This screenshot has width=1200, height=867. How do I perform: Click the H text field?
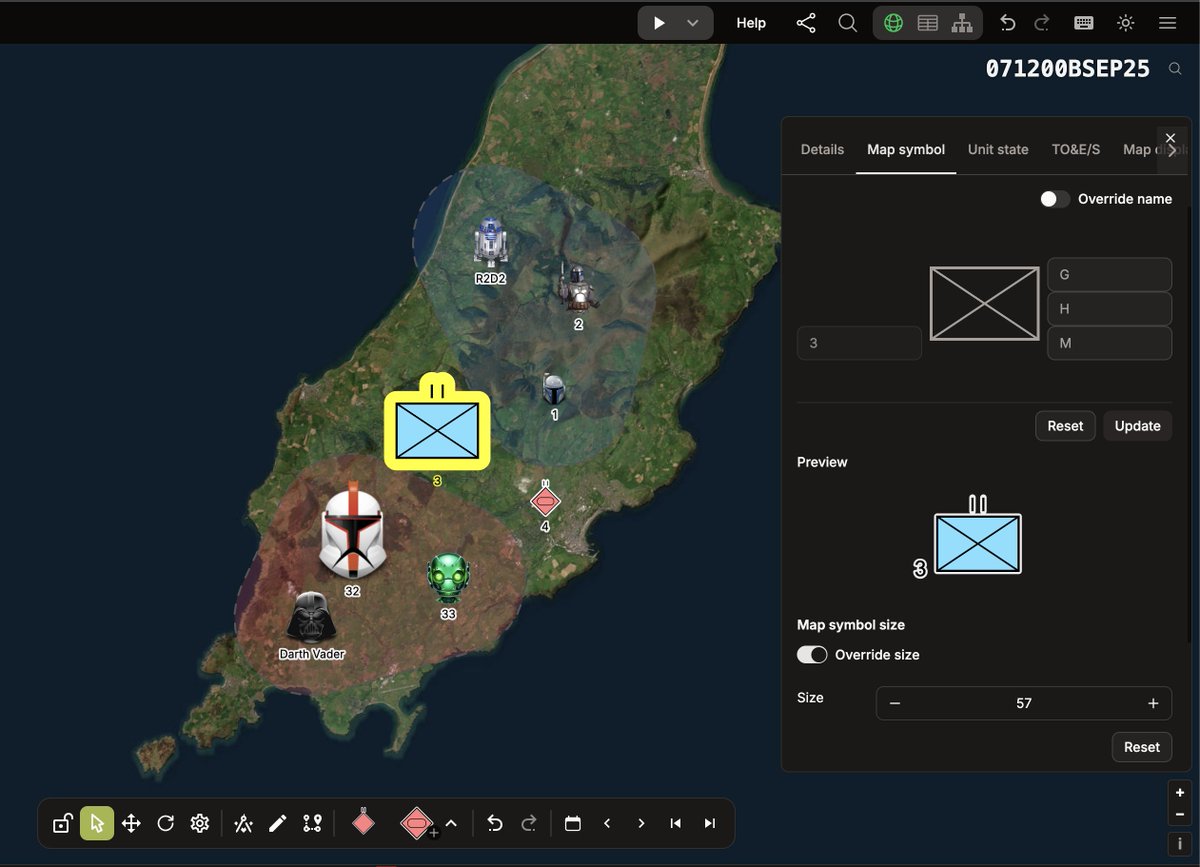(x=1109, y=309)
